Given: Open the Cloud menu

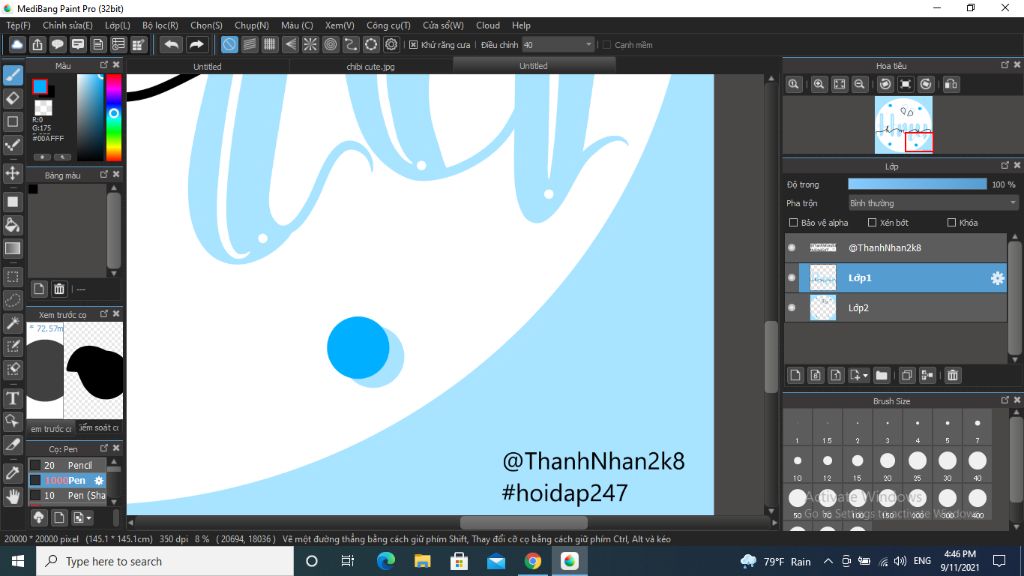Looking at the screenshot, I should [x=488, y=25].
